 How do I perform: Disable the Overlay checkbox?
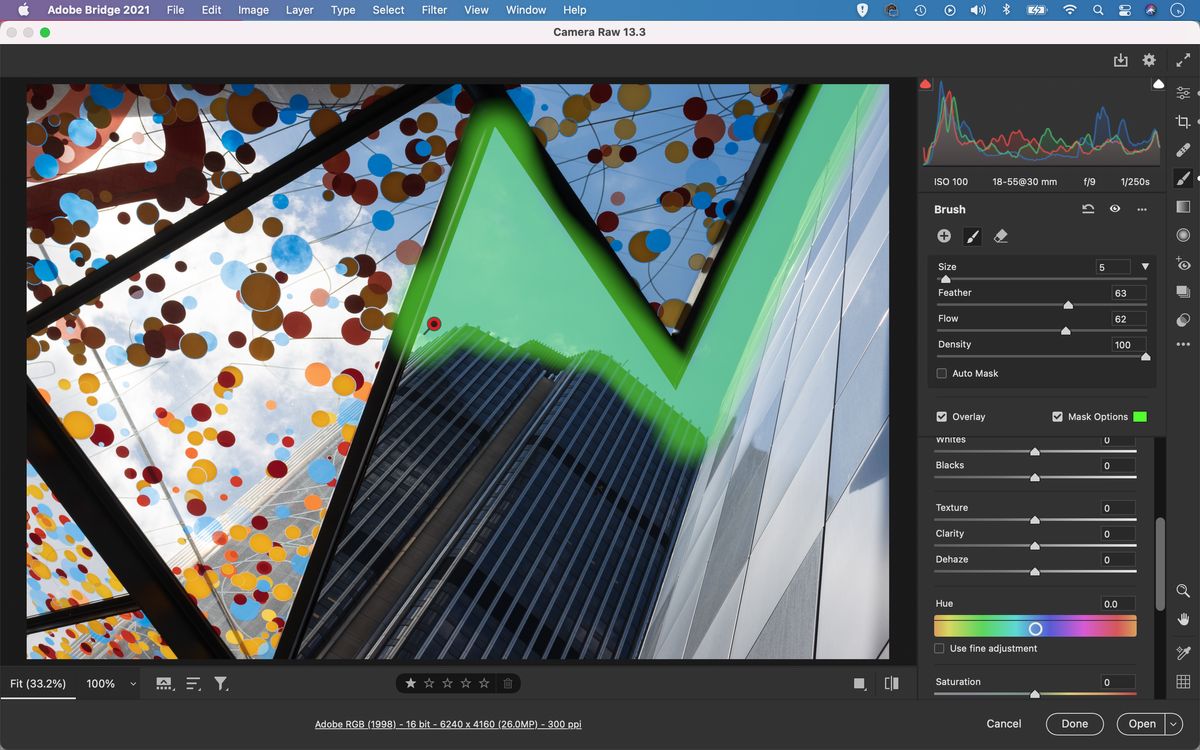pos(941,416)
